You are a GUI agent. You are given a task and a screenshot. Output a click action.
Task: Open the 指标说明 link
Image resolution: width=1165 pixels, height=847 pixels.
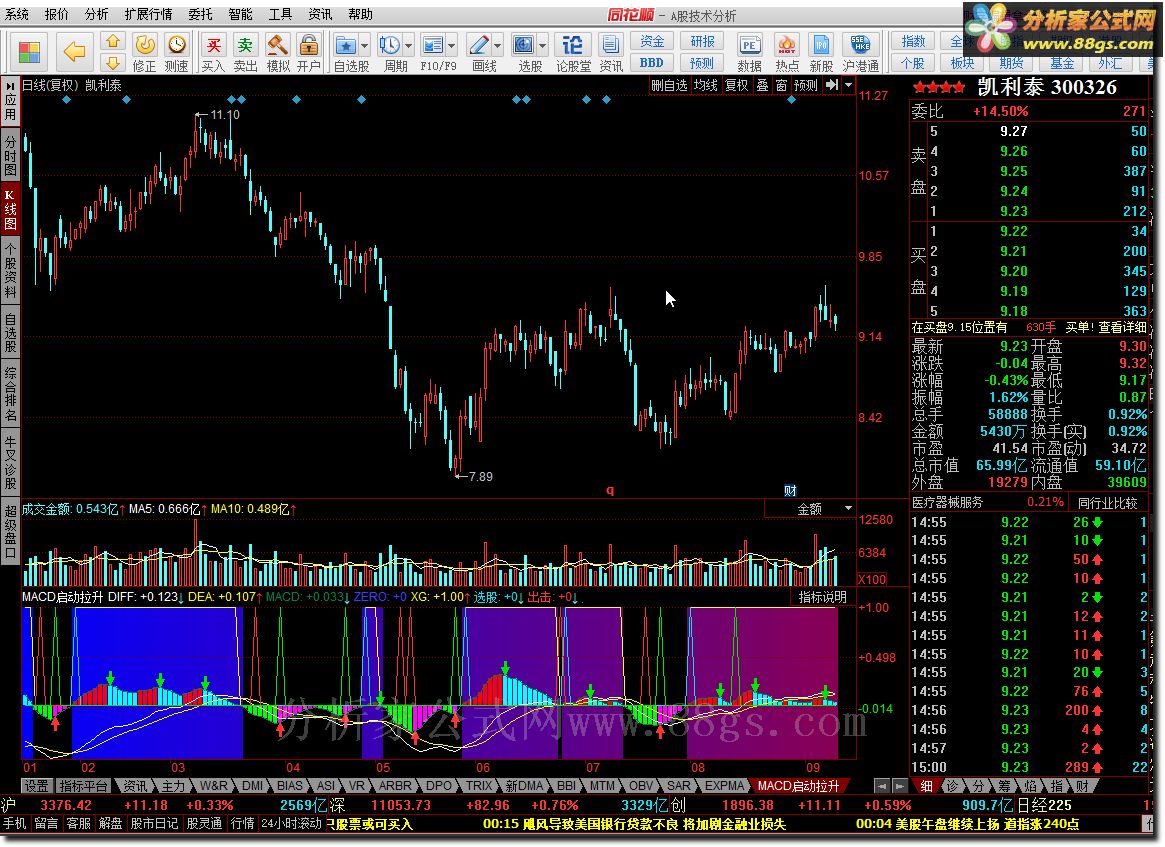822,597
